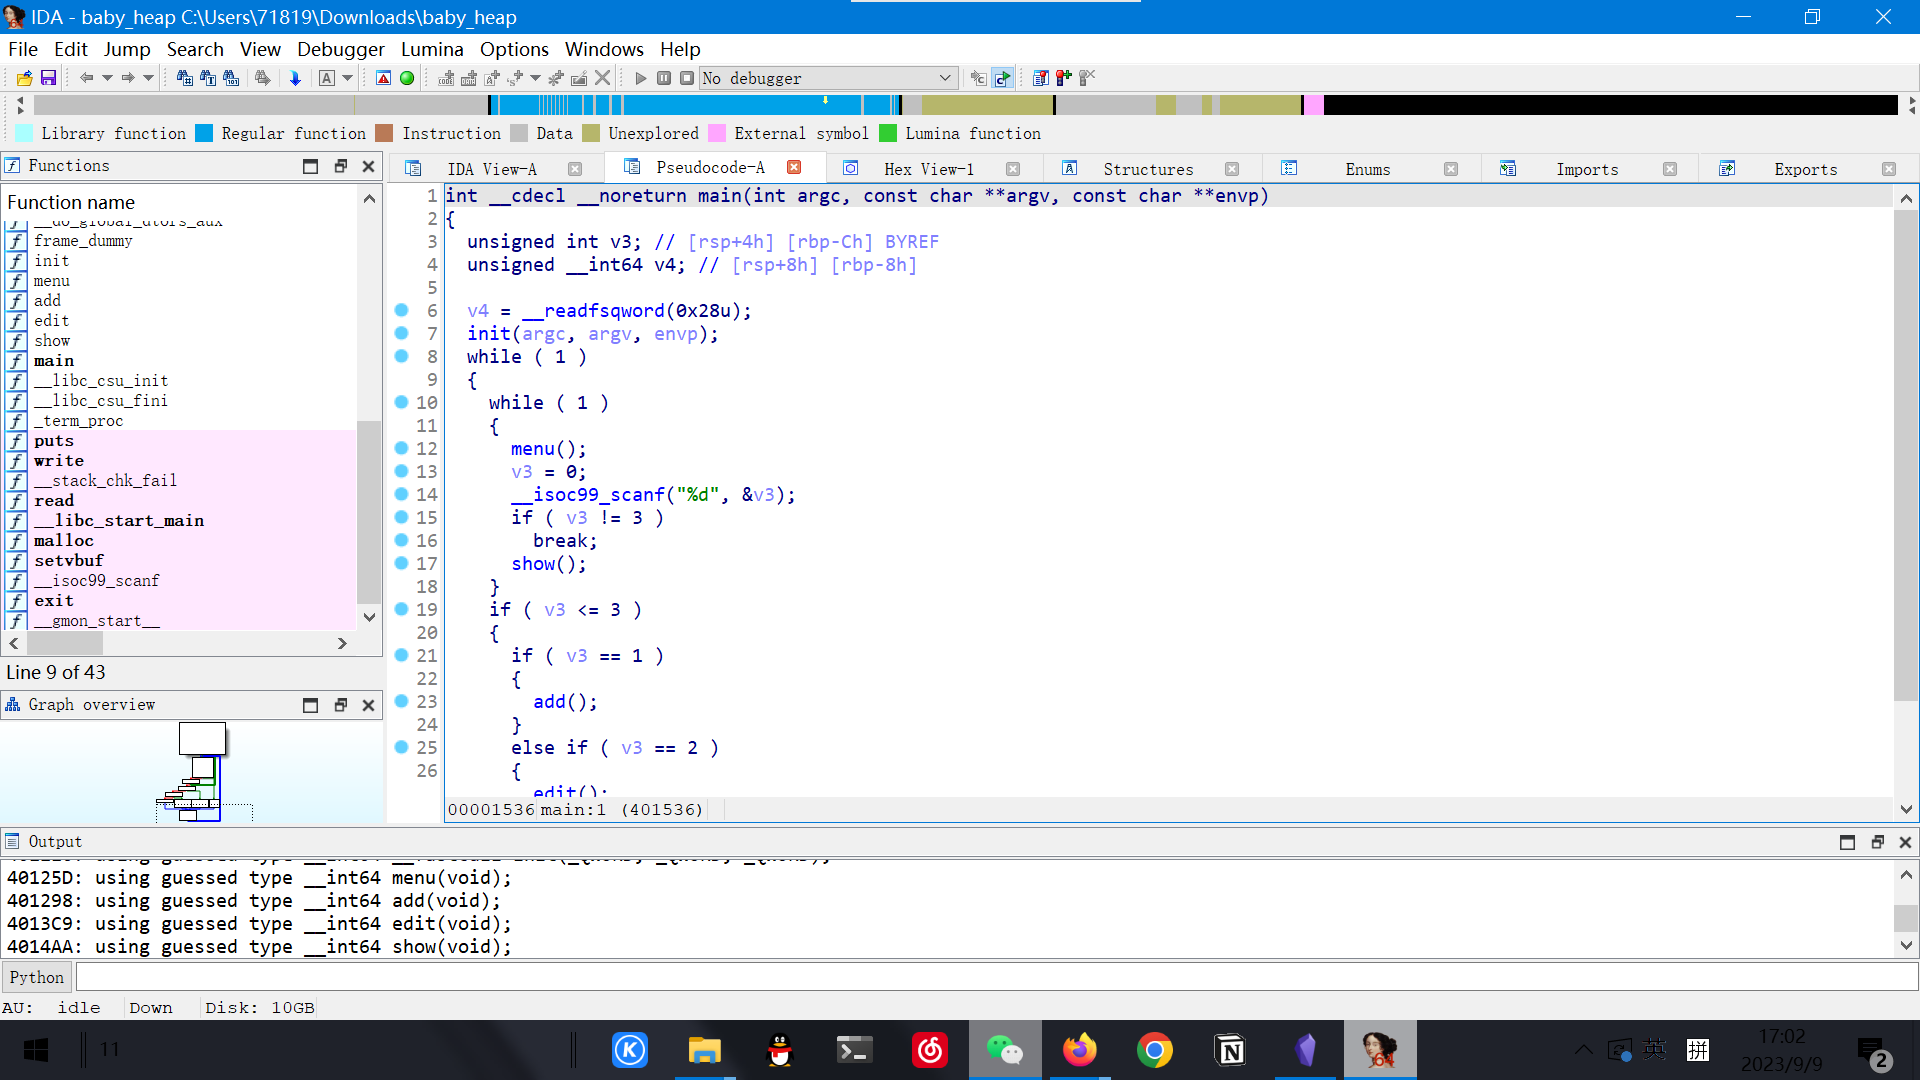Click the convert to code icon
The width and height of the screenshot is (1920, 1080).
pos(446,78)
